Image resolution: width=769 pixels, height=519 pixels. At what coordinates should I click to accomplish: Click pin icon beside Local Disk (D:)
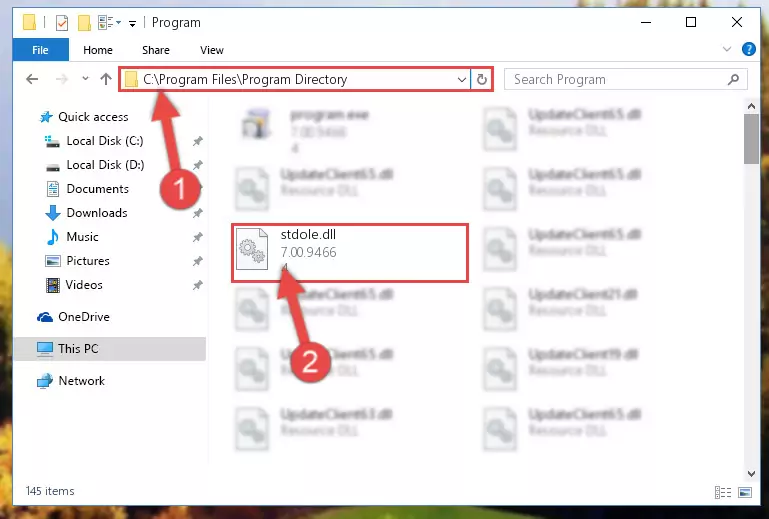tap(197, 165)
